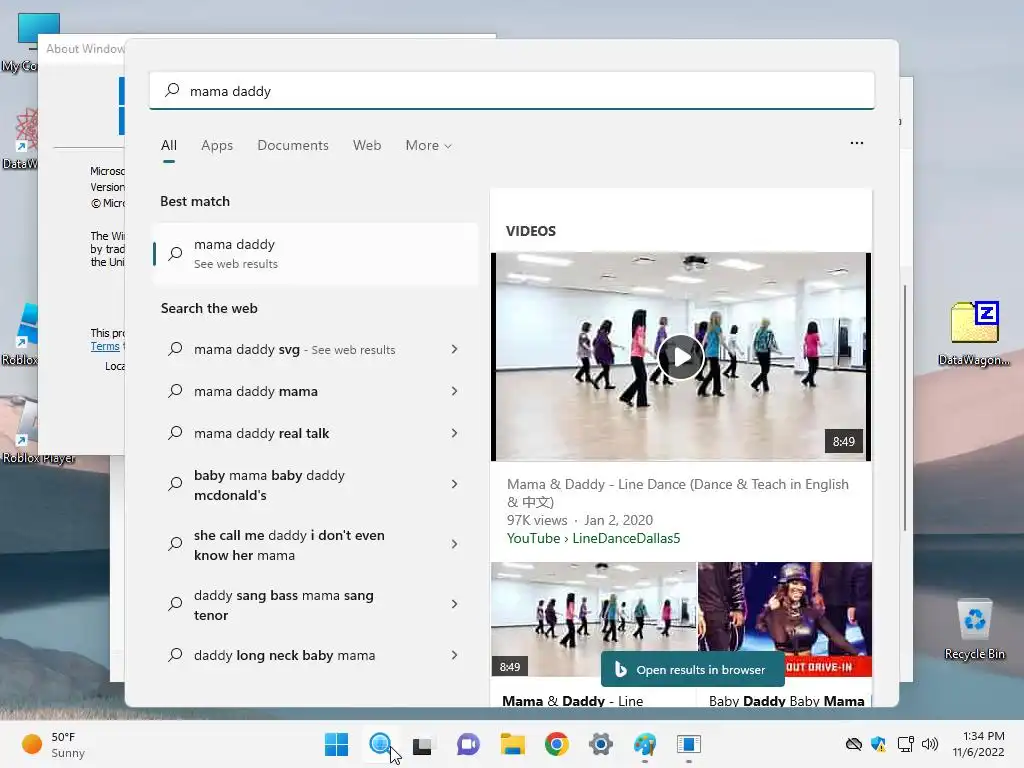
Task: Open the weather widget showing 50°F Sunny
Action: [54, 744]
